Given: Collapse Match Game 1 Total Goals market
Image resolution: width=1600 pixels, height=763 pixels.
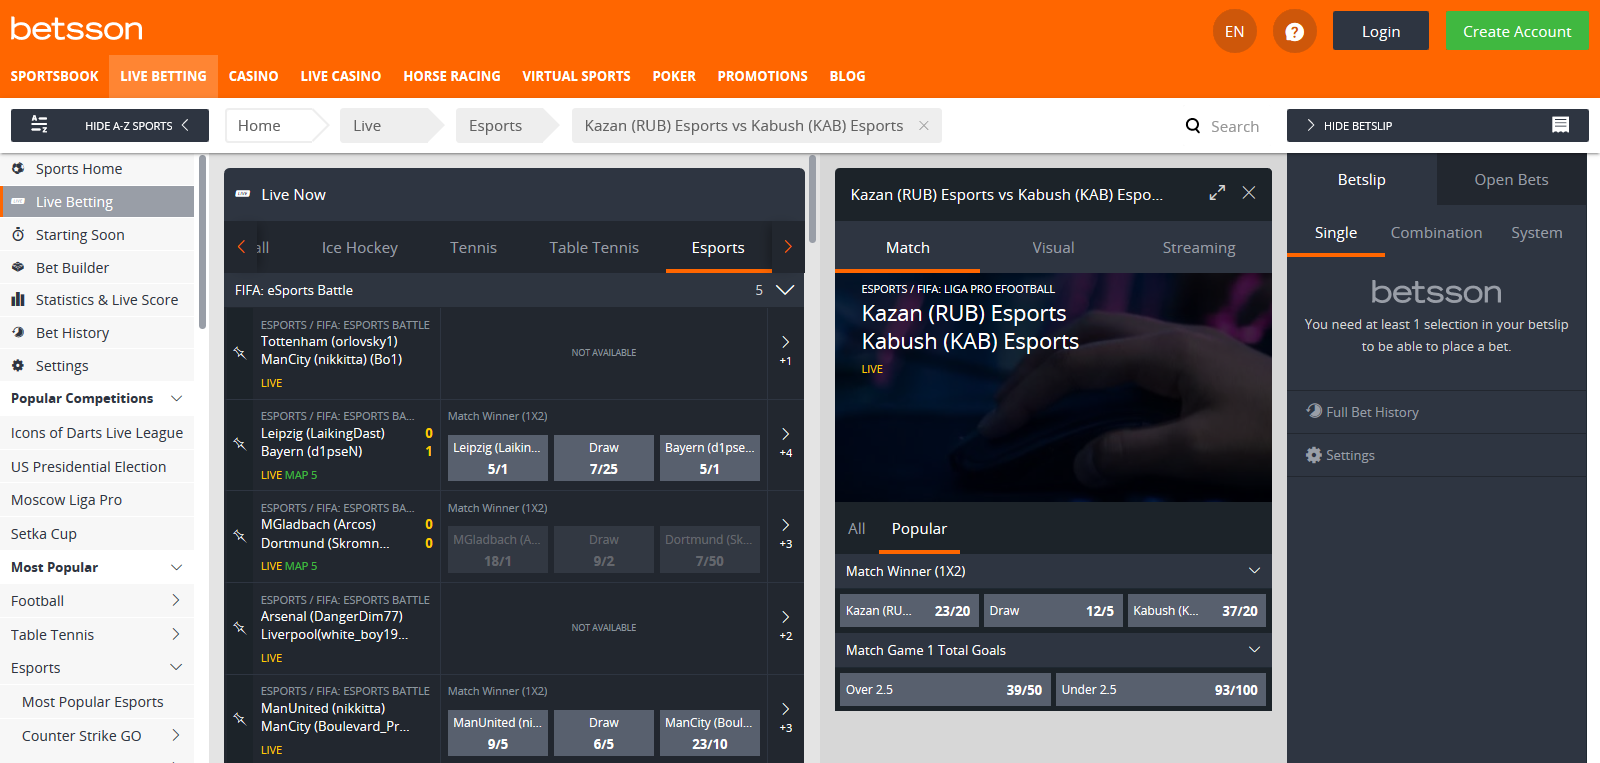Looking at the screenshot, I should [1255, 649].
